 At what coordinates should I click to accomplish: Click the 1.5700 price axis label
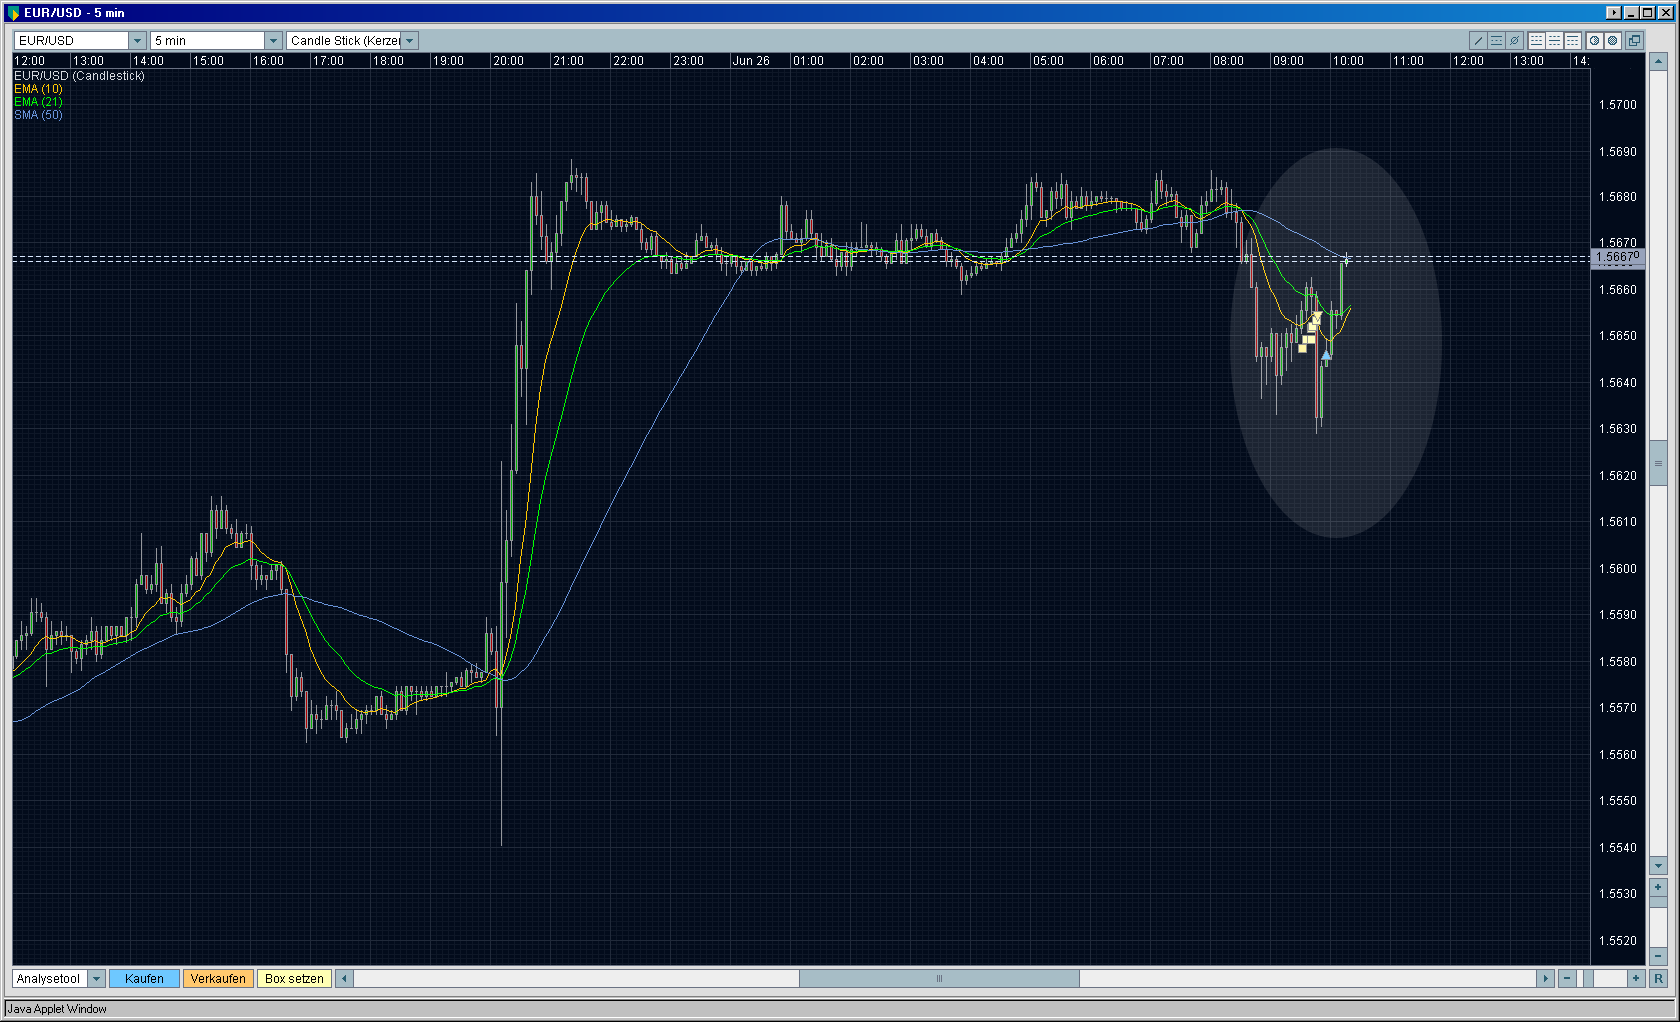pyautogui.click(x=1618, y=105)
